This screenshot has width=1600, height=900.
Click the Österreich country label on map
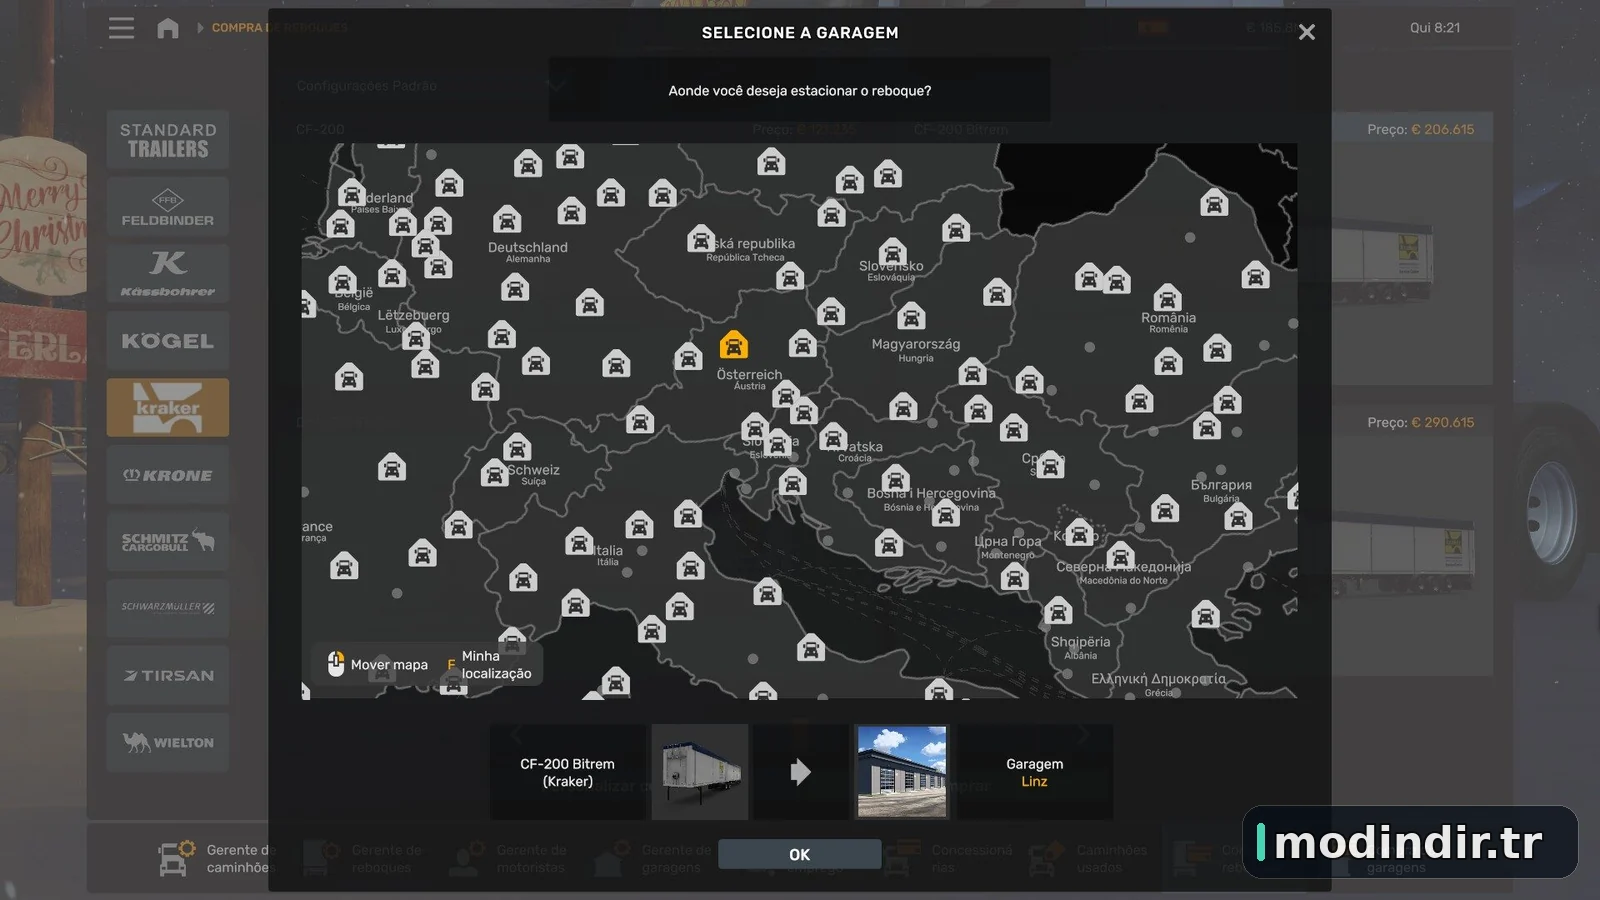(x=749, y=374)
